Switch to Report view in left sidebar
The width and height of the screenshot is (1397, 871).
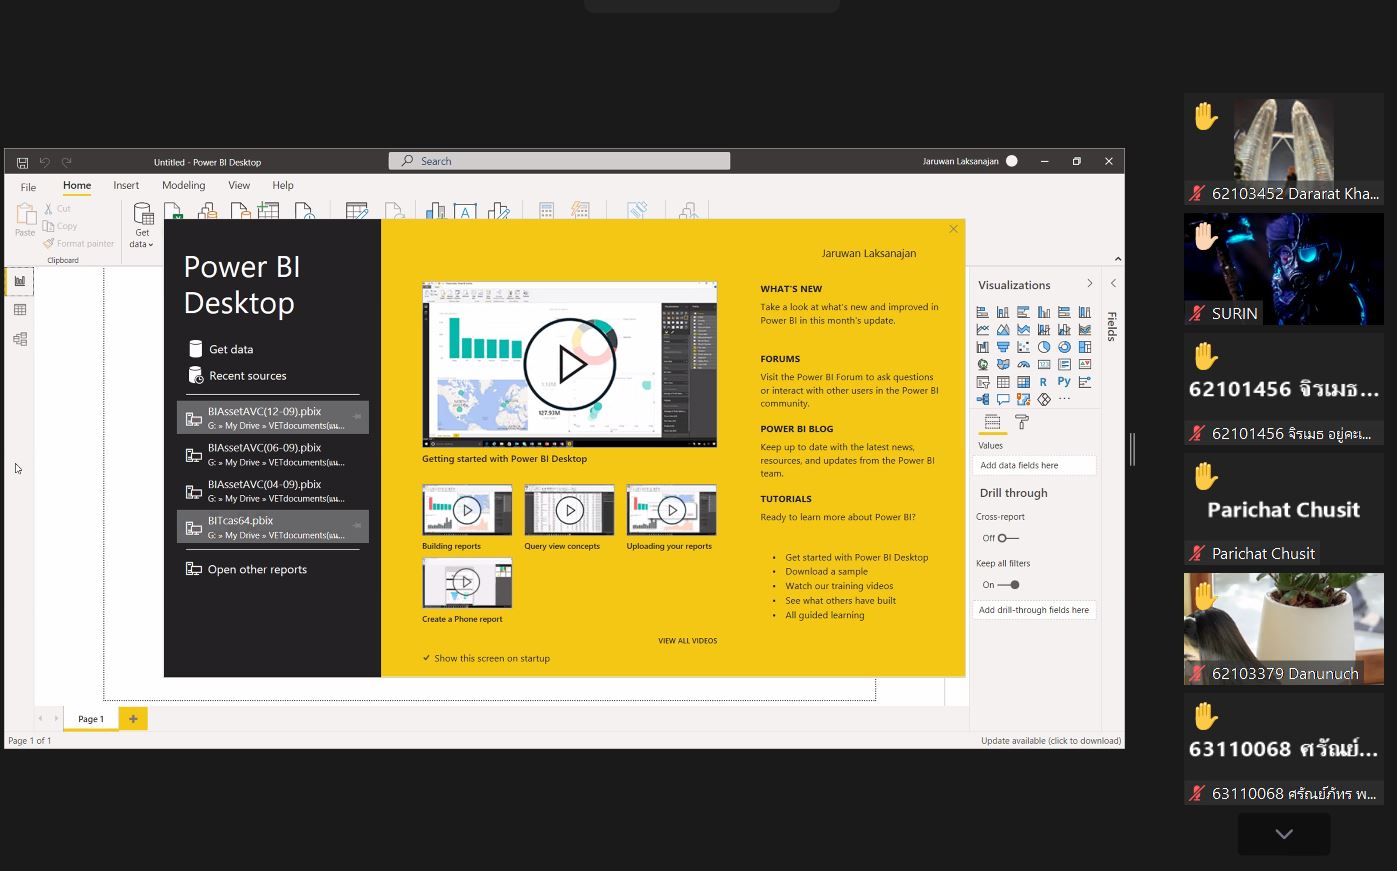coord(20,282)
